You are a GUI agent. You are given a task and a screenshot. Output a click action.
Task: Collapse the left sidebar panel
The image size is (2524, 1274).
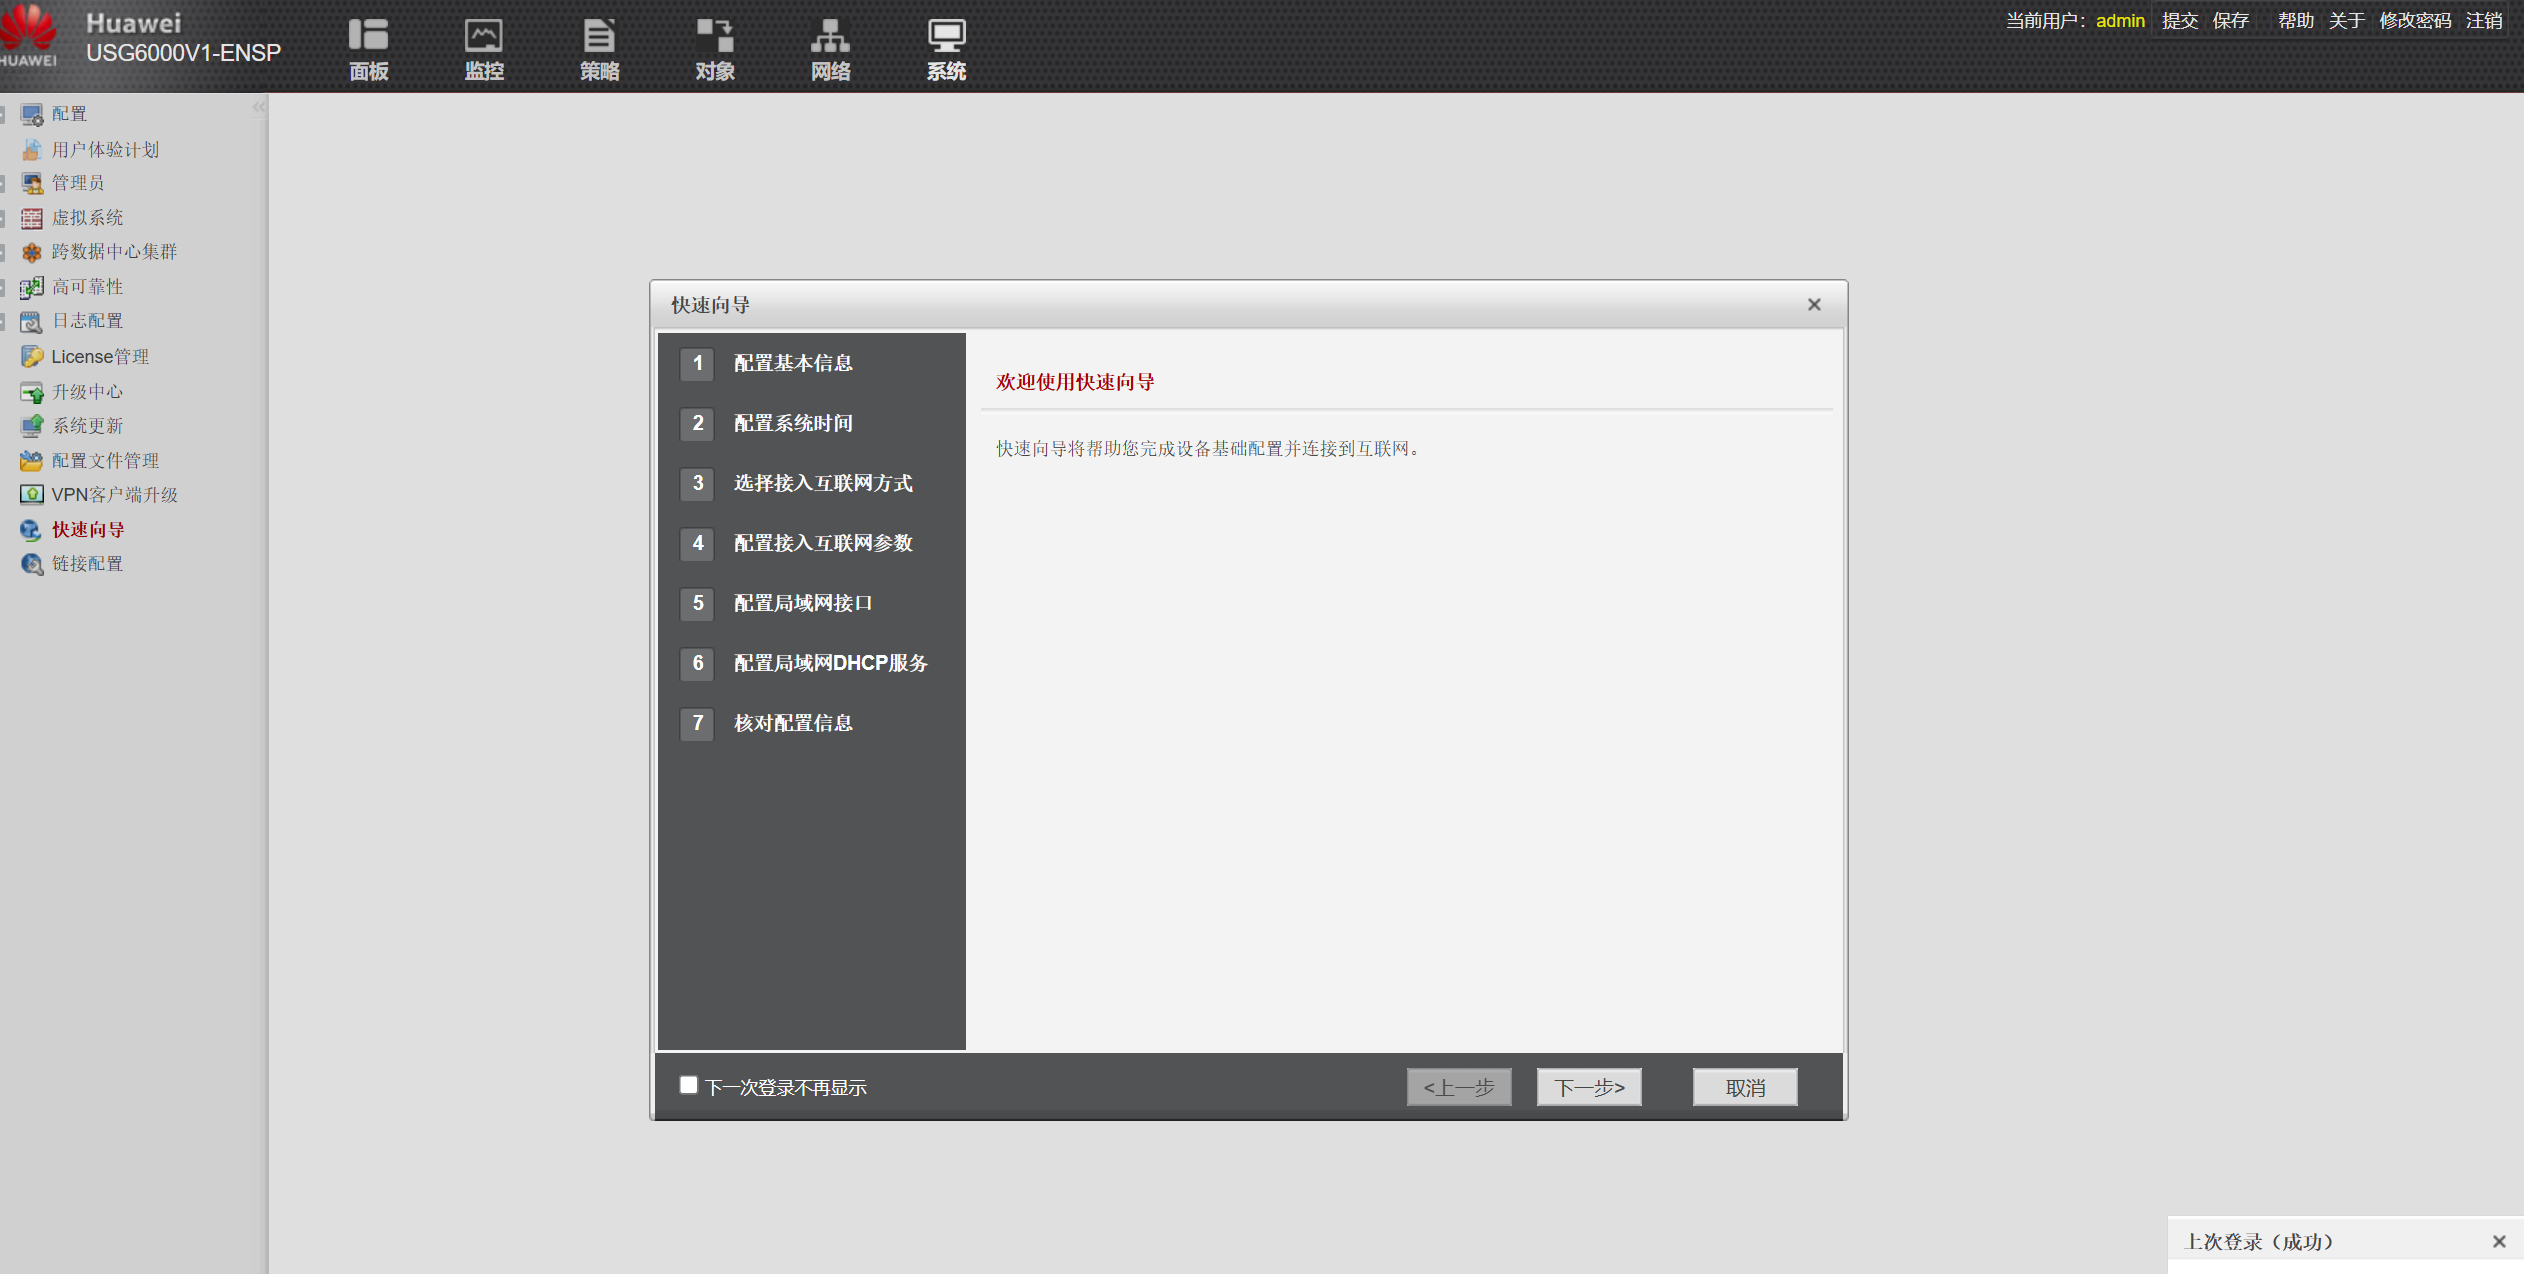(x=259, y=107)
